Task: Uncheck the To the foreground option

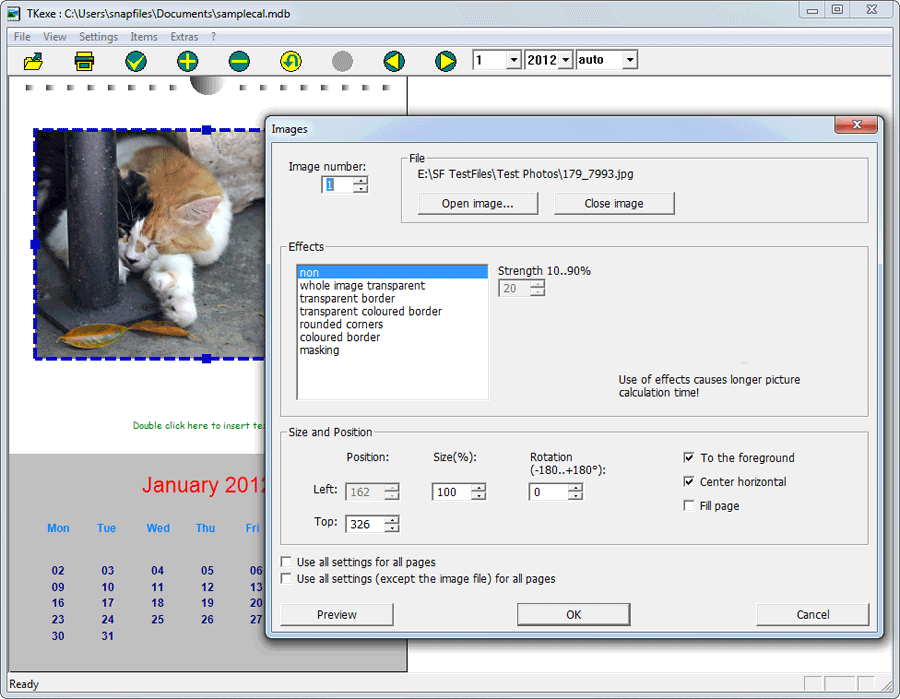Action: [689, 458]
